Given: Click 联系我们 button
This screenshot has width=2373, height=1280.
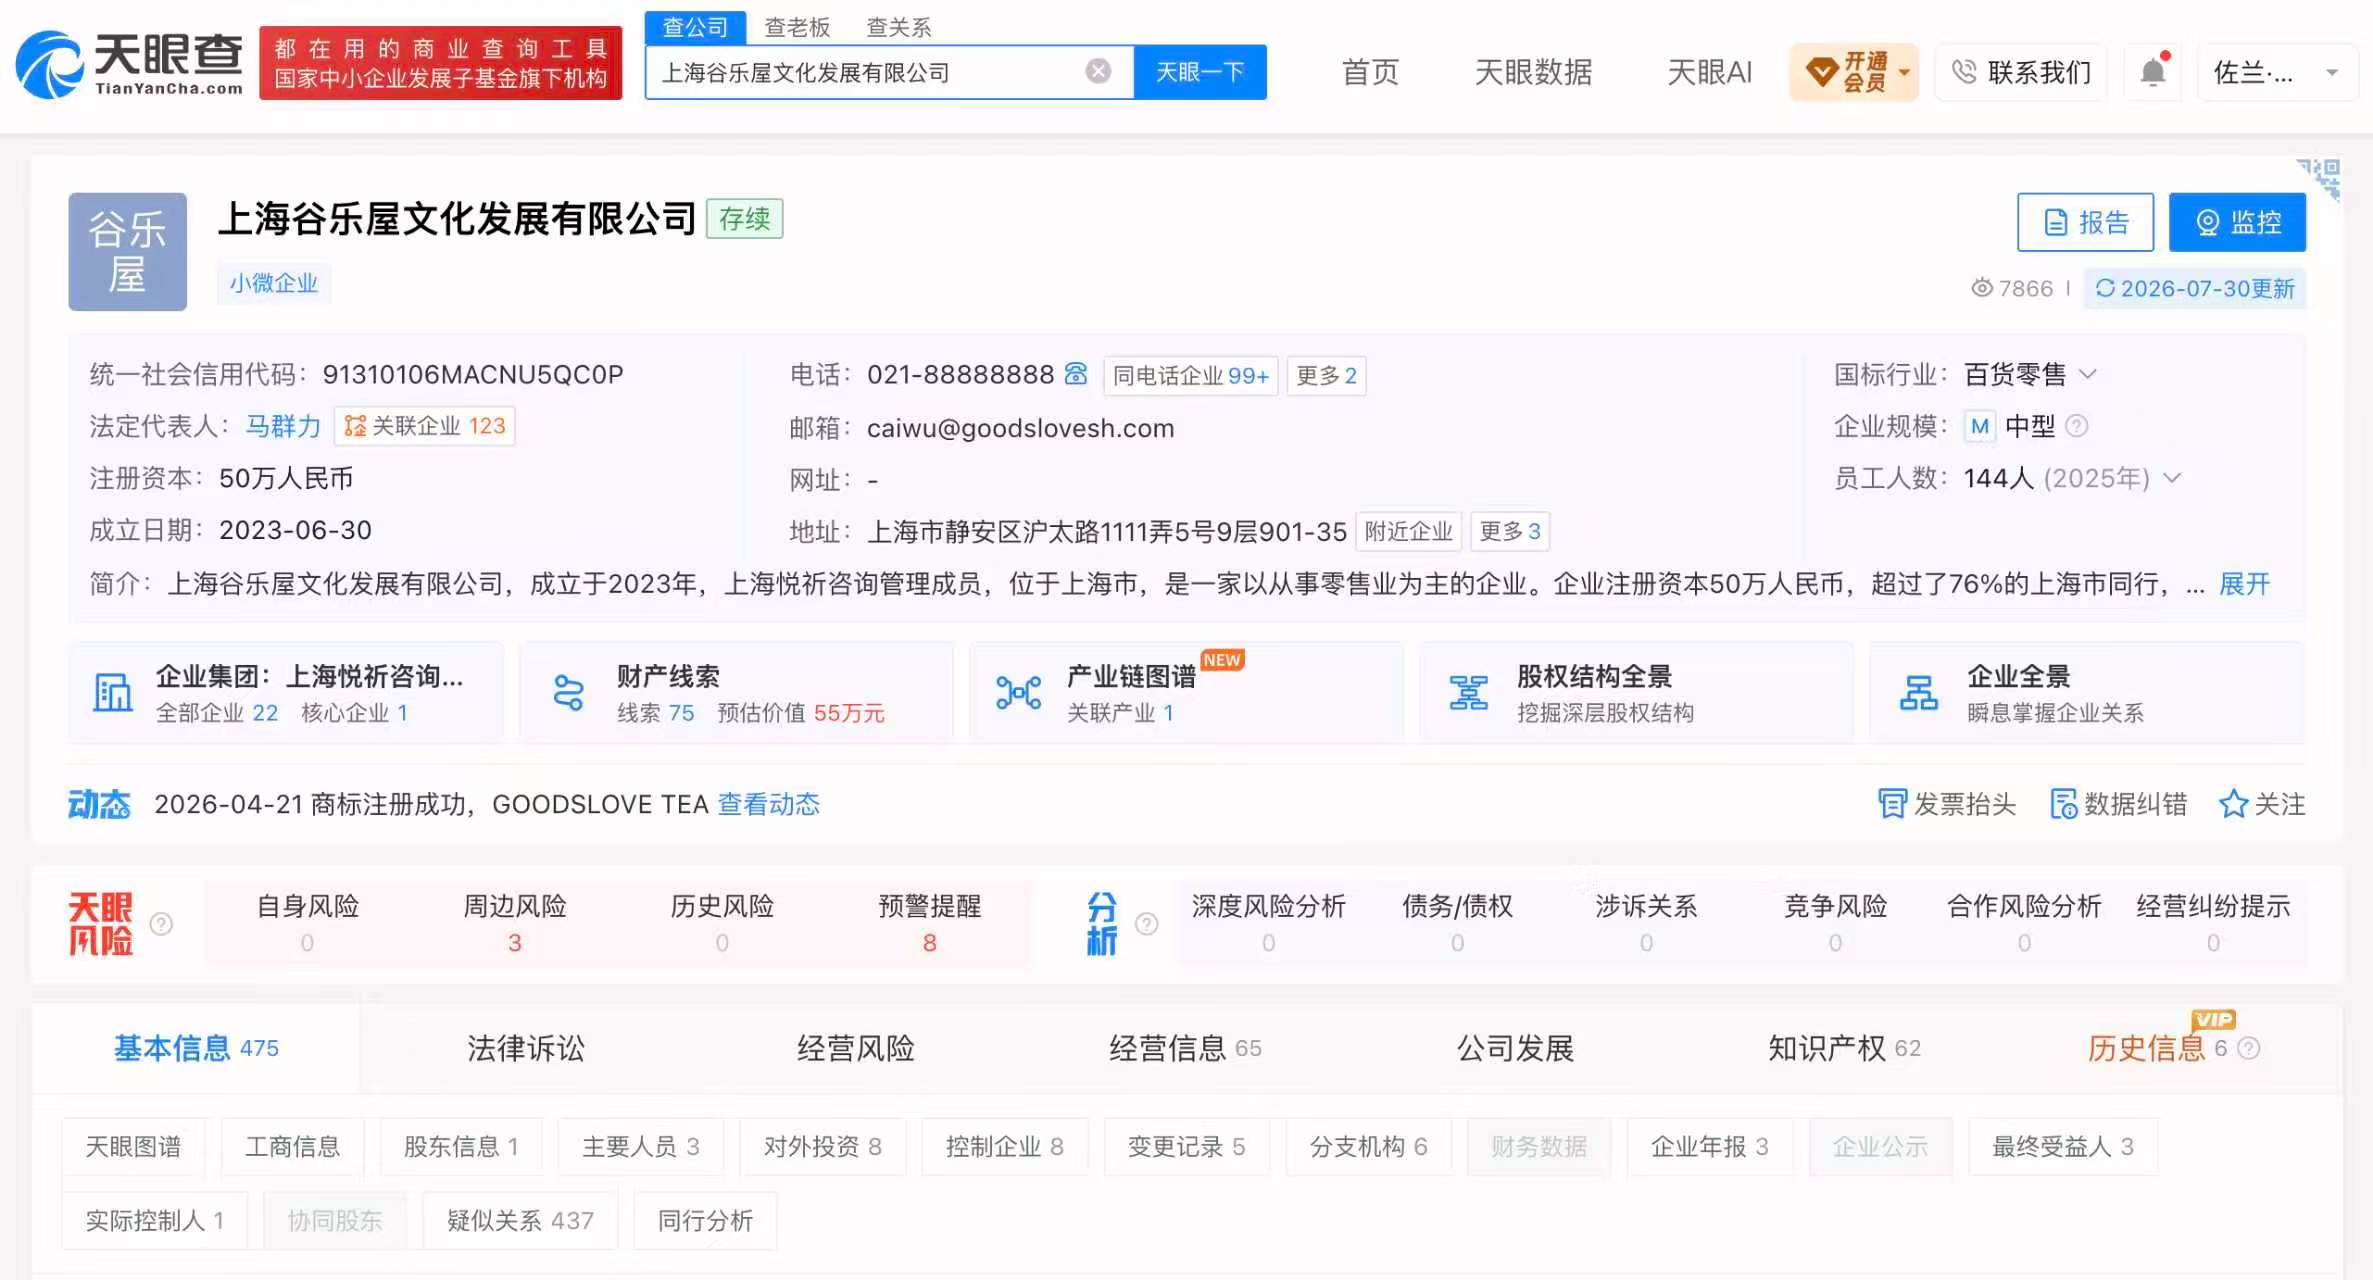Looking at the screenshot, I should (x=2022, y=72).
